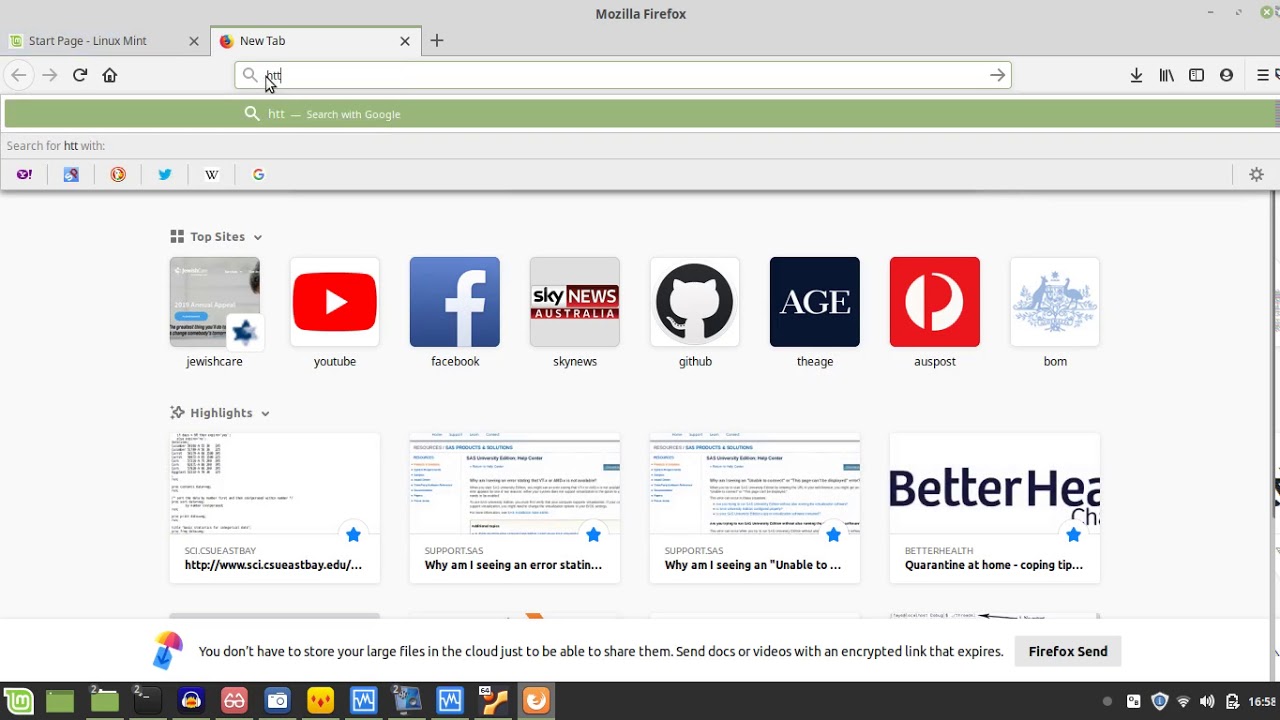Open the Linux Mint start menu
This screenshot has width=1280, height=720.
point(18,701)
